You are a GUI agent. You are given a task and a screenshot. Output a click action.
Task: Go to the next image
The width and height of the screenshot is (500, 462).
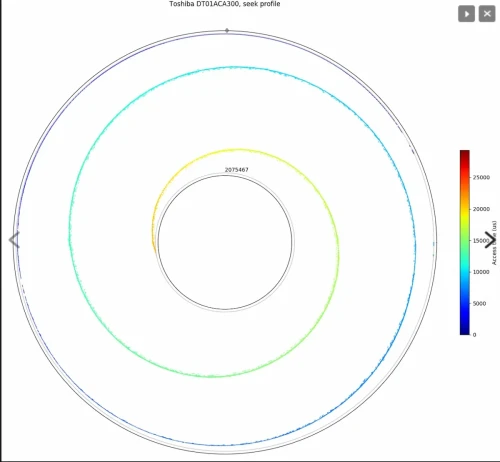pos(490,240)
